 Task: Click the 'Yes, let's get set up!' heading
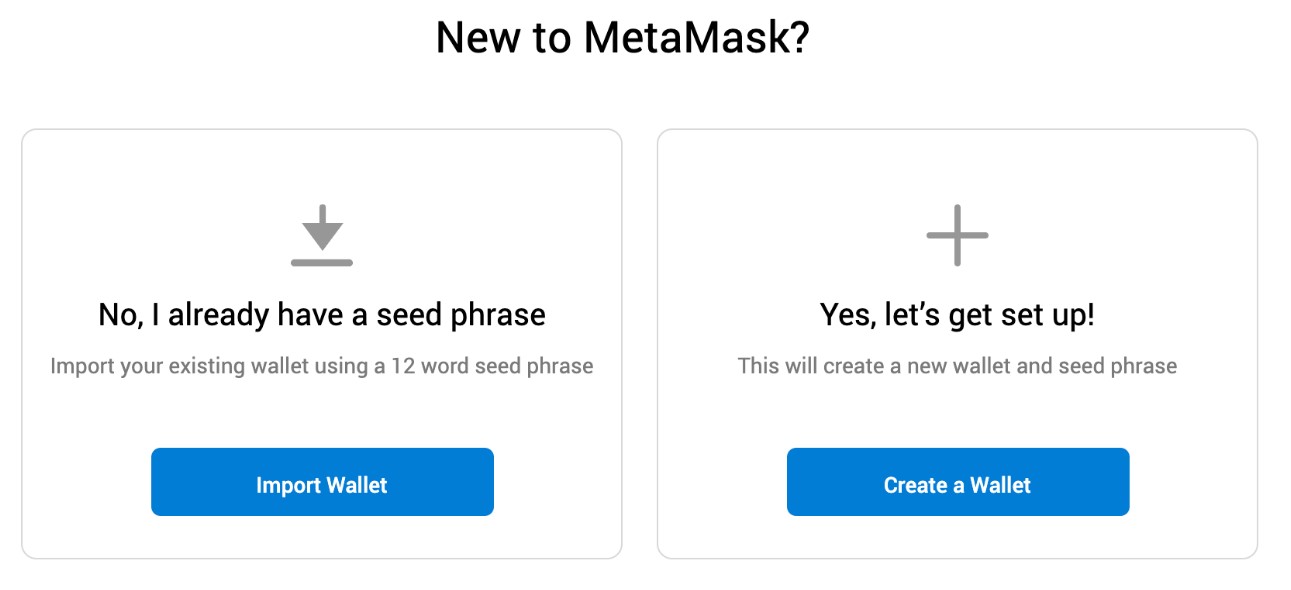(957, 315)
